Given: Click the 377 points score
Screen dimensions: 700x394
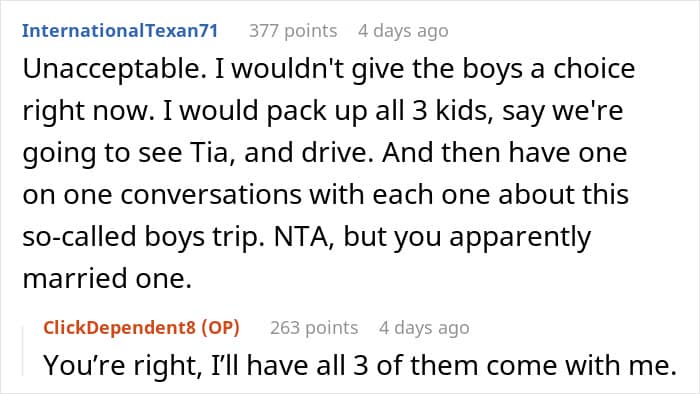Looking at the screenshot, I should click(293, 31).
